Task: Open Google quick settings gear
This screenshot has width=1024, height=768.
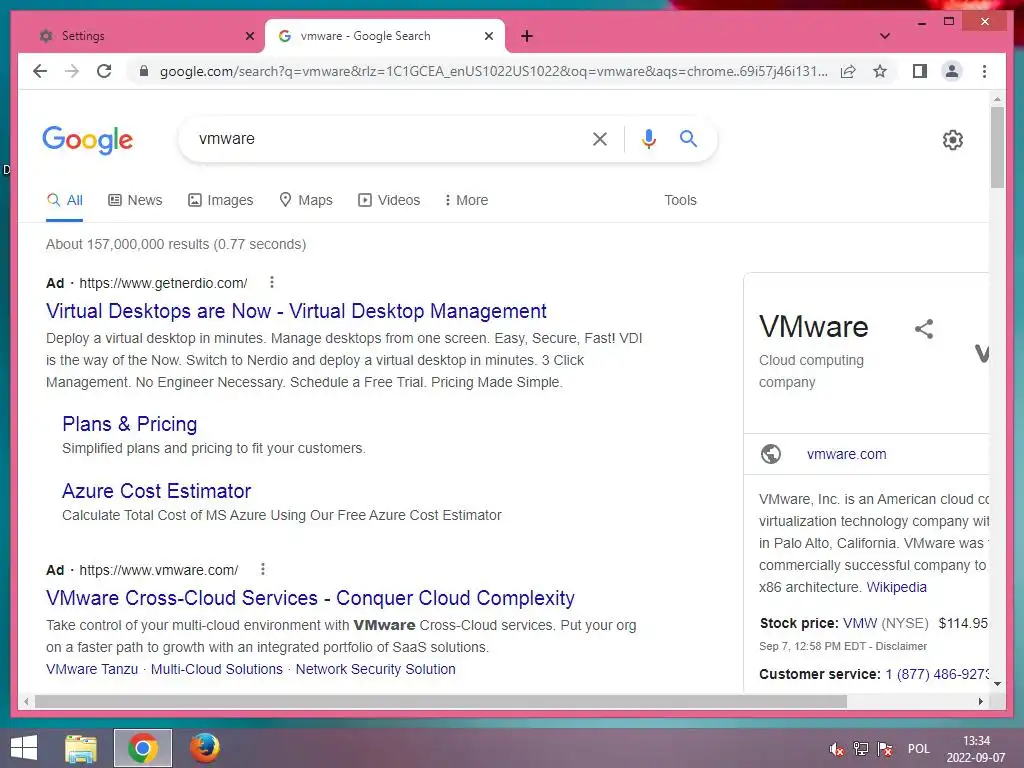Action: (953, 140)
